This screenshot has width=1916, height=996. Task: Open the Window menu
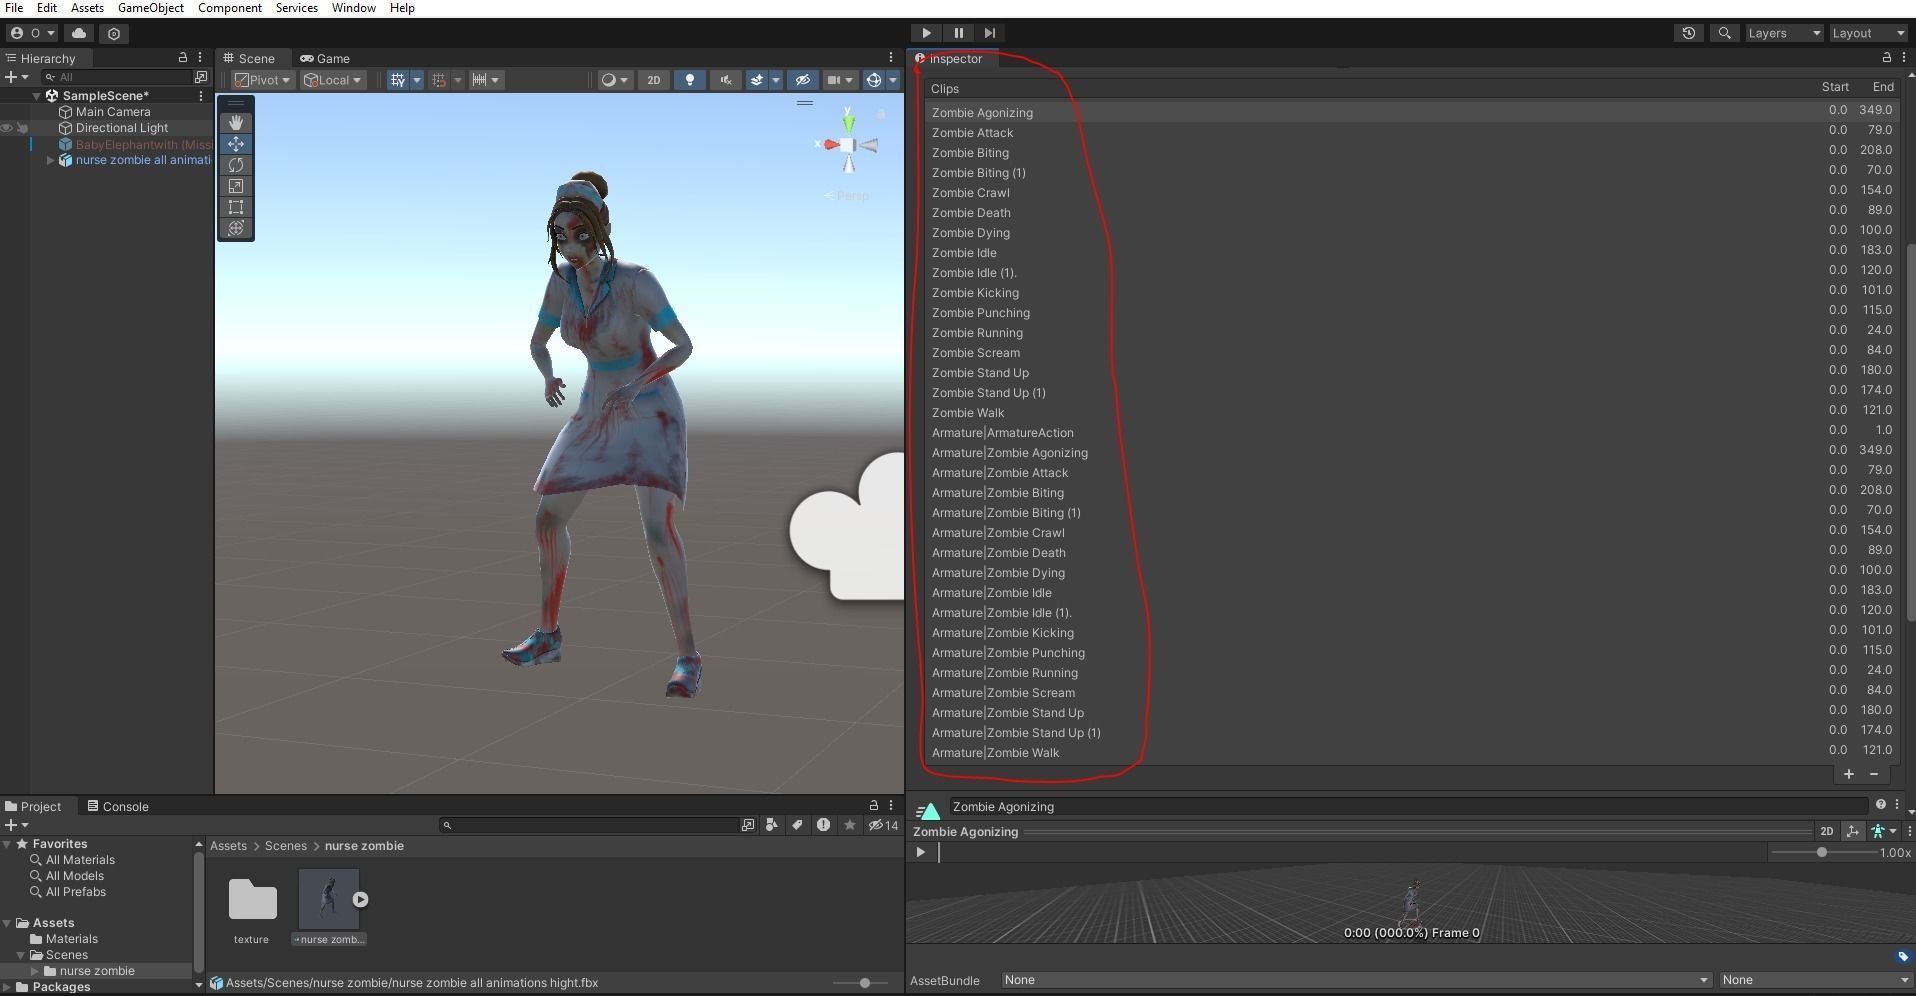tap(353, 8)
